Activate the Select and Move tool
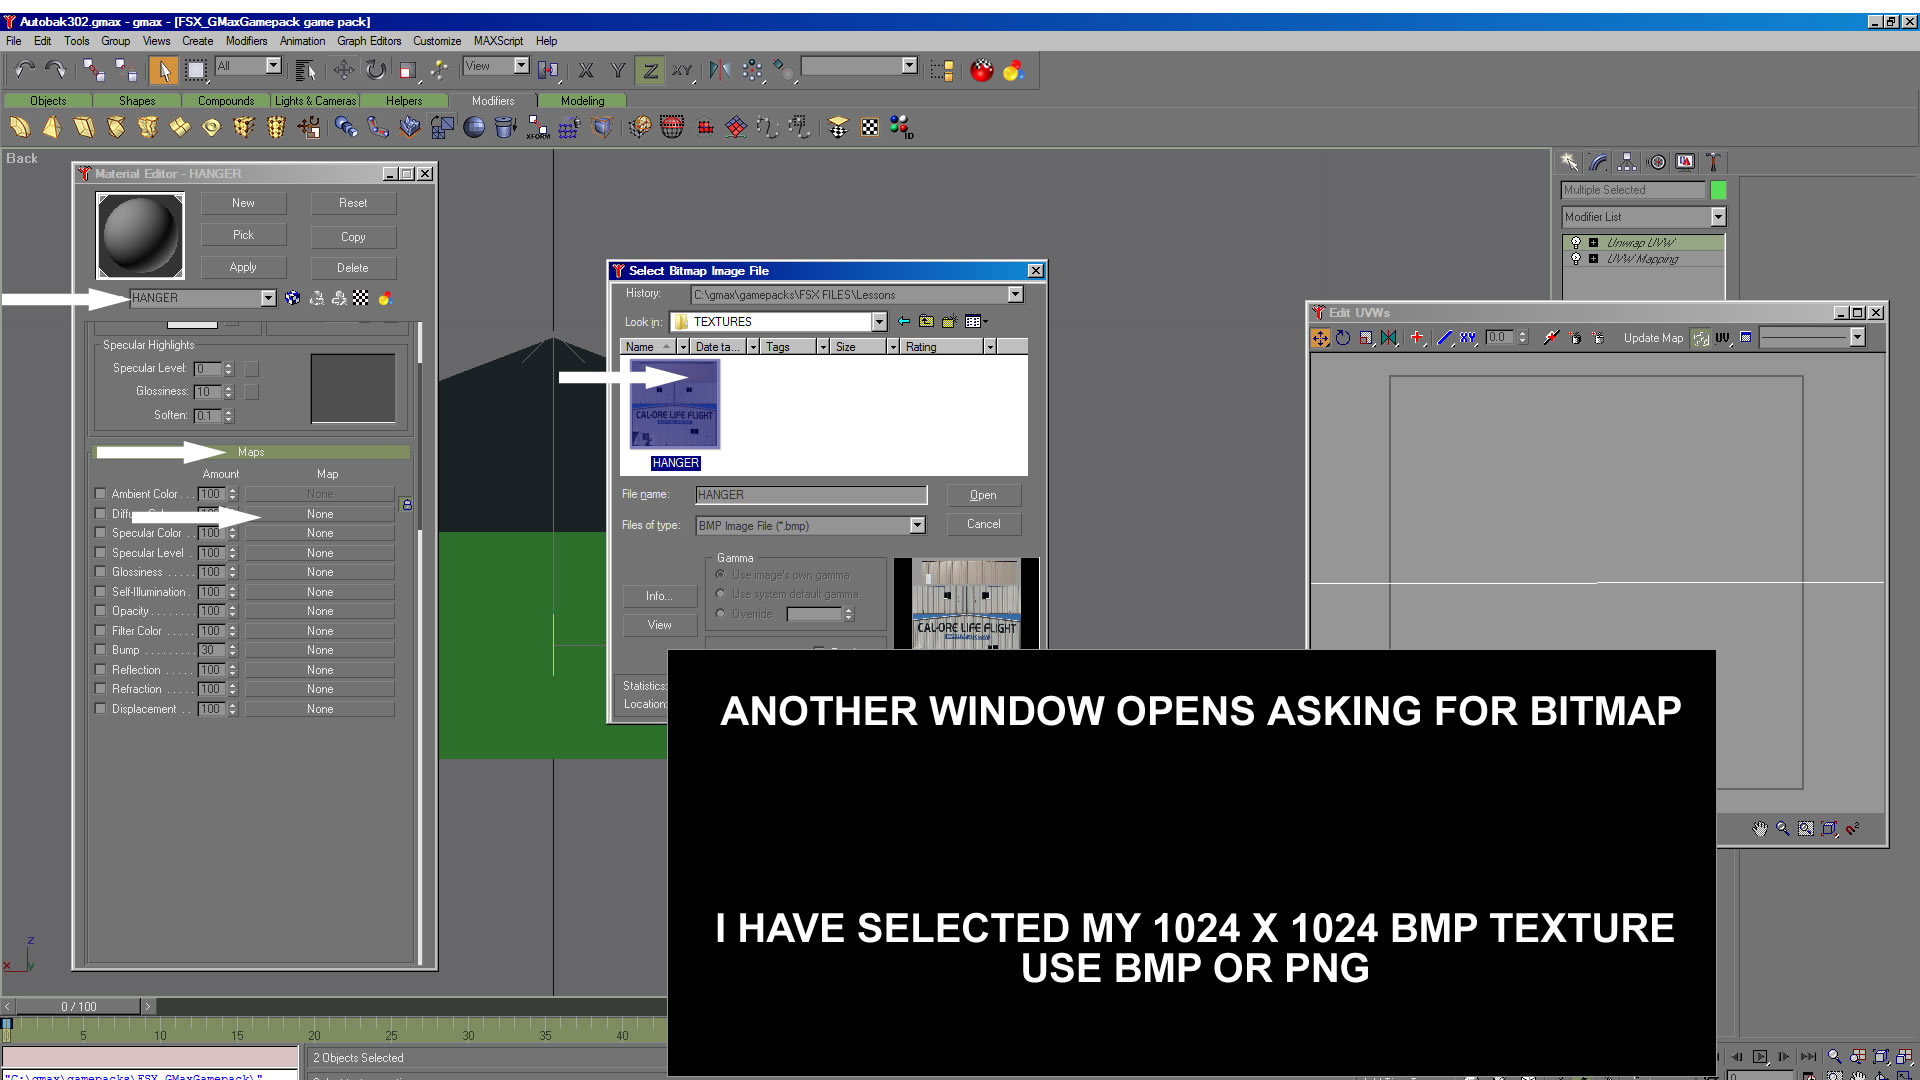The width and height of the screenshot is (1920, 1080). (343, 70)
